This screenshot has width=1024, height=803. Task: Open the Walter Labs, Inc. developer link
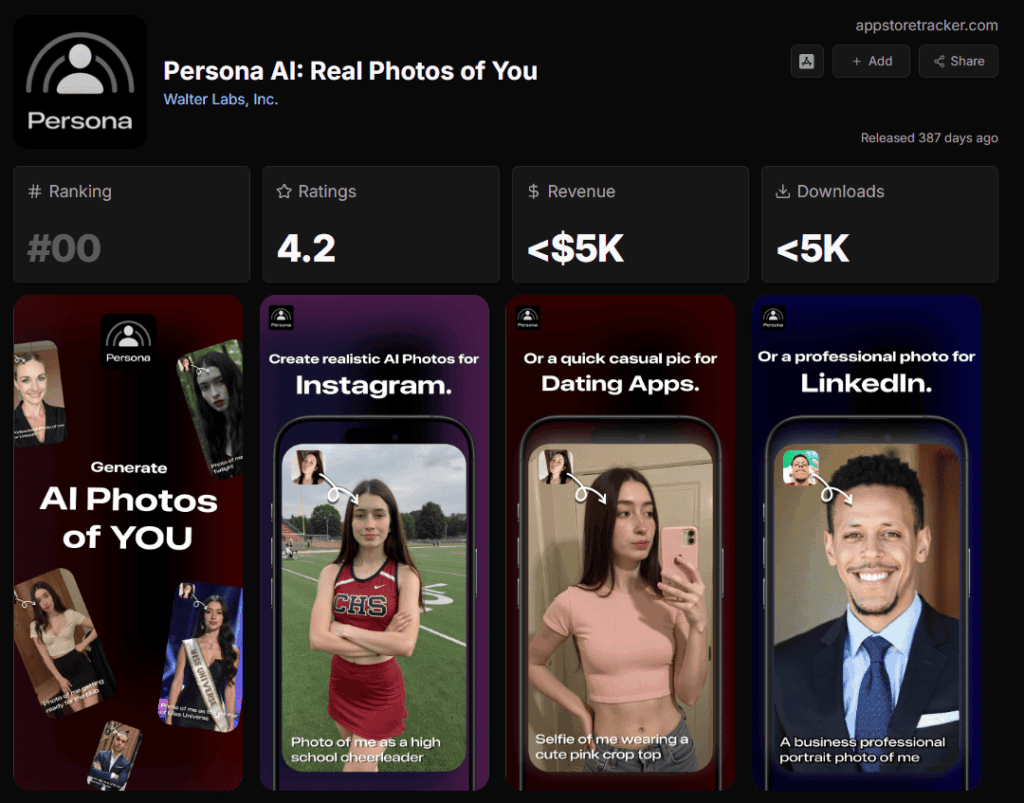[221, 99]
